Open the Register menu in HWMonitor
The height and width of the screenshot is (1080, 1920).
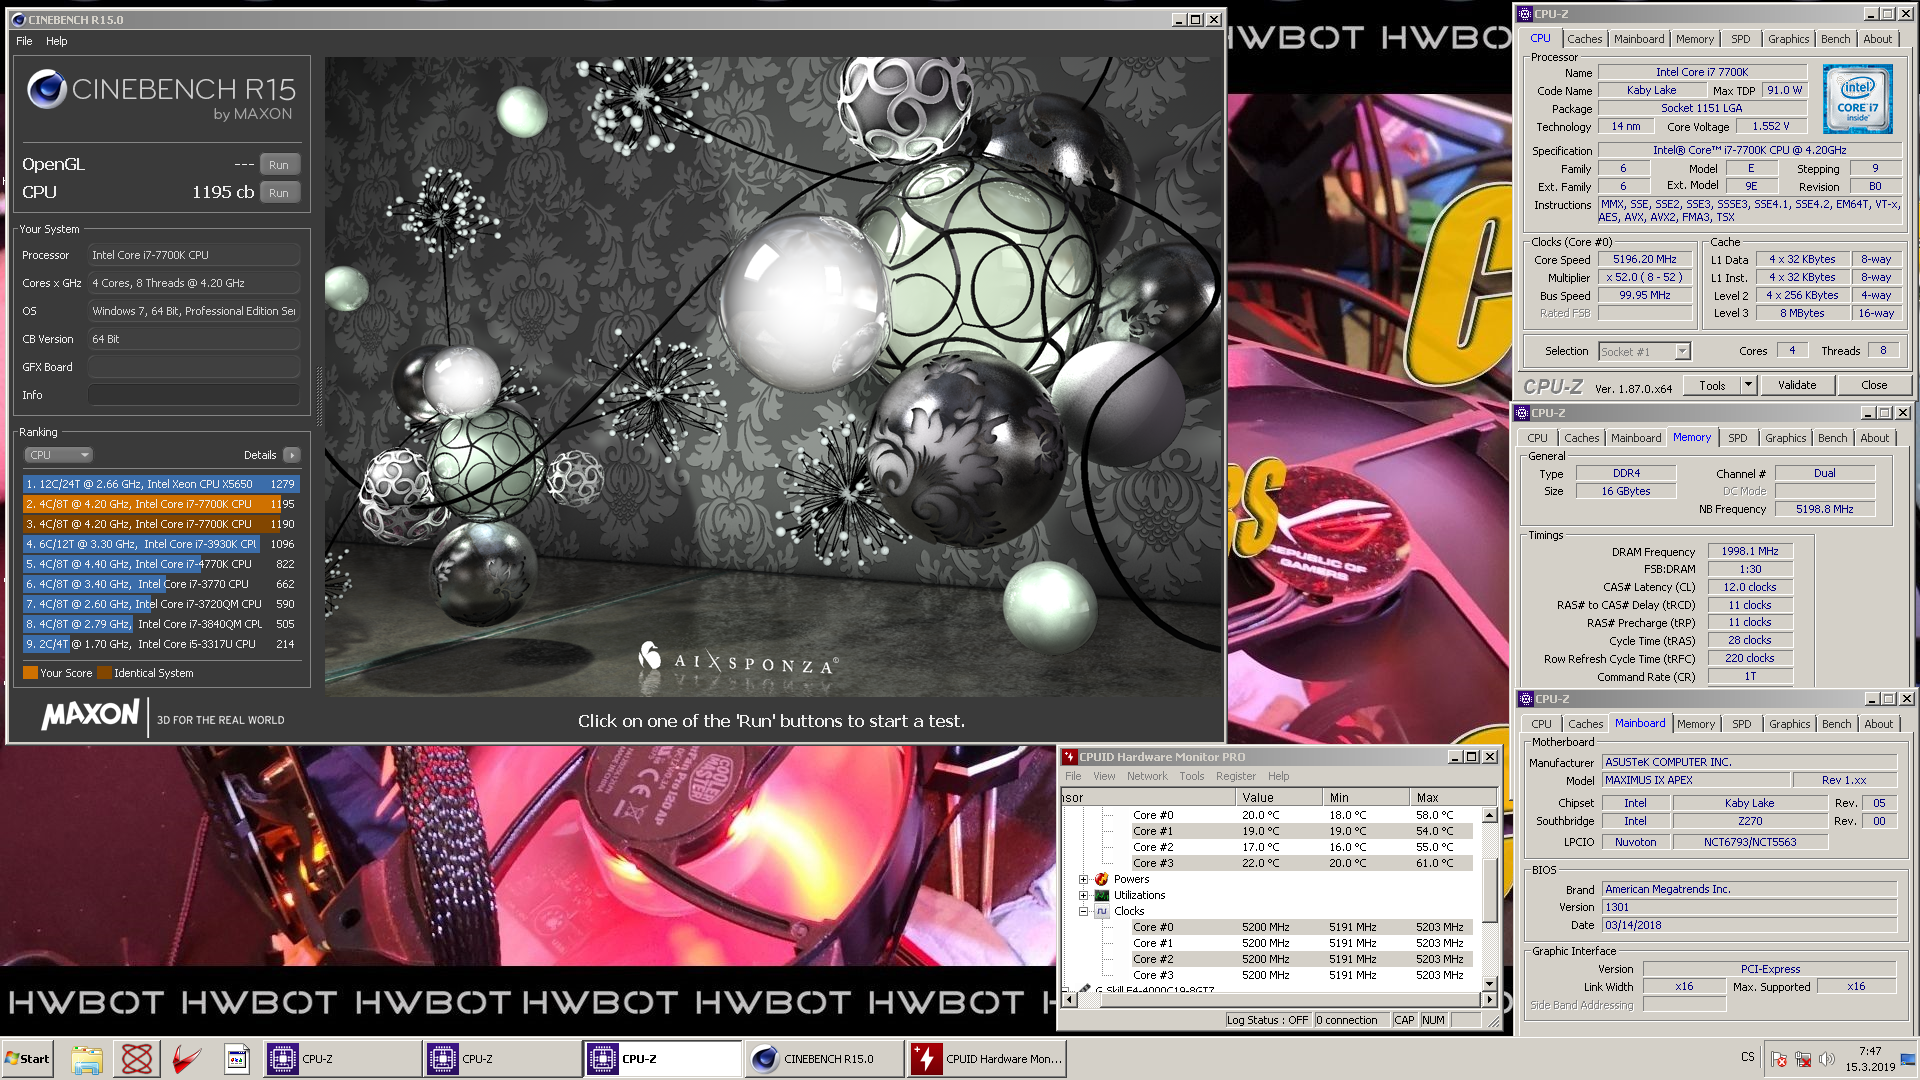pyautogui.click(x=1236, y=776)
